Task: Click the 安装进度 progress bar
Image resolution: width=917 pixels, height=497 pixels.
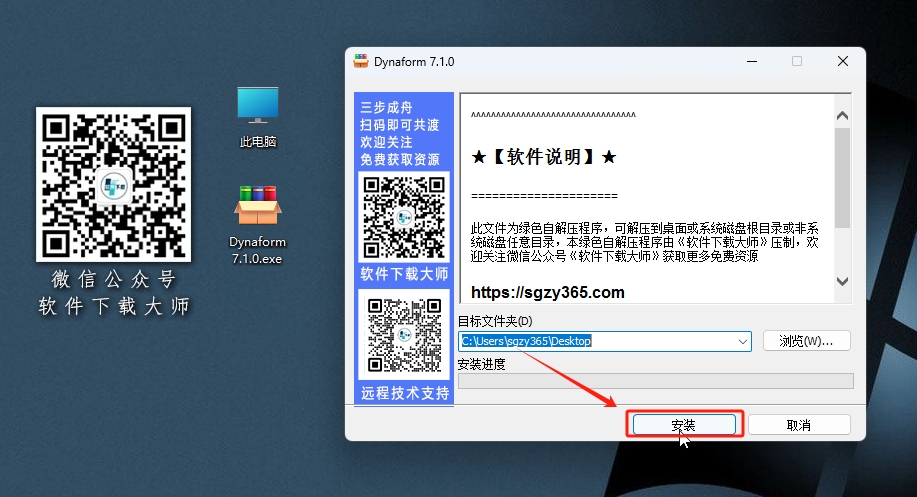Action: point(656,381)
